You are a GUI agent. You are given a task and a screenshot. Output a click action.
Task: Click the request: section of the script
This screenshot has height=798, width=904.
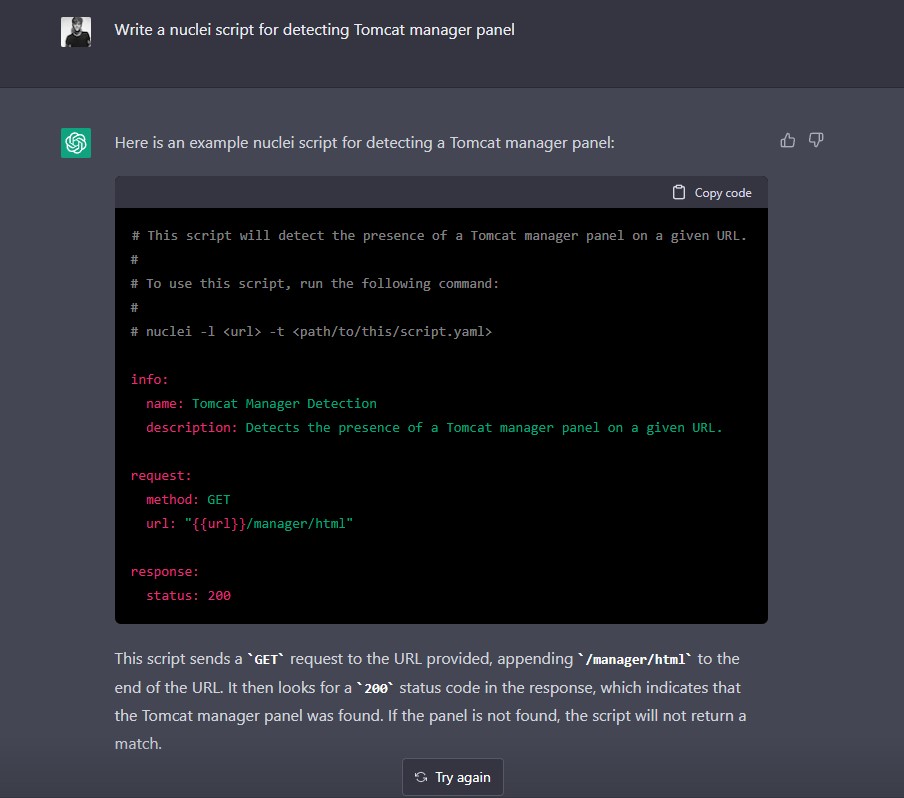click(x=159, y=475)
